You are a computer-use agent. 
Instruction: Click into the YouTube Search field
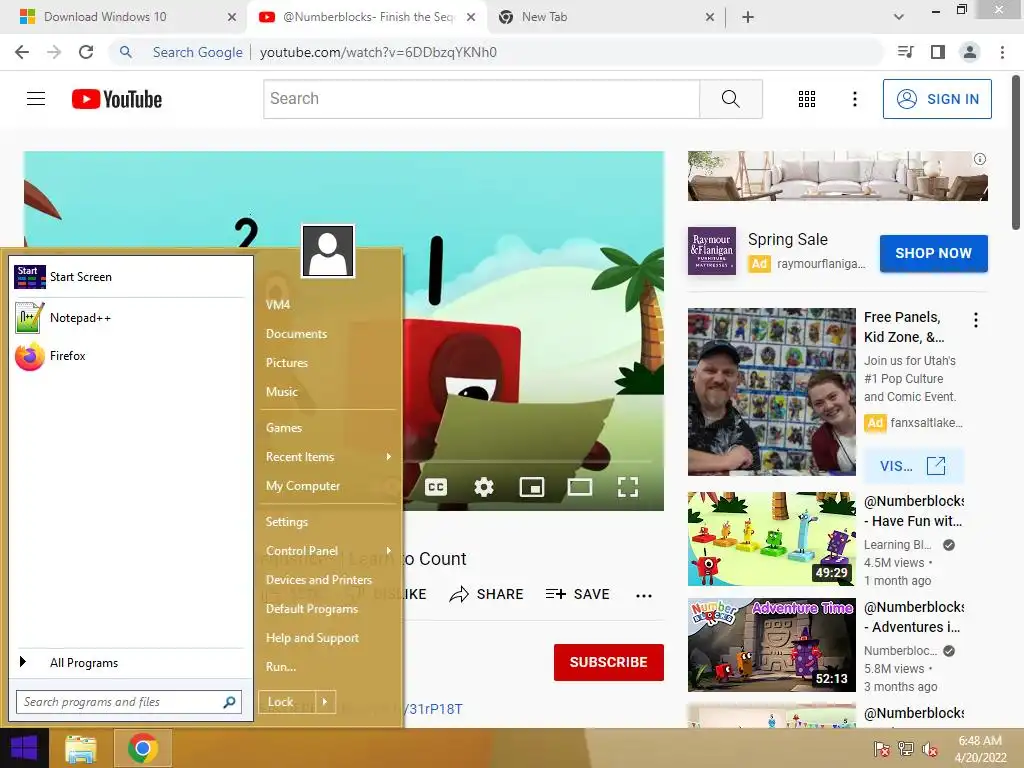point(481,99)
